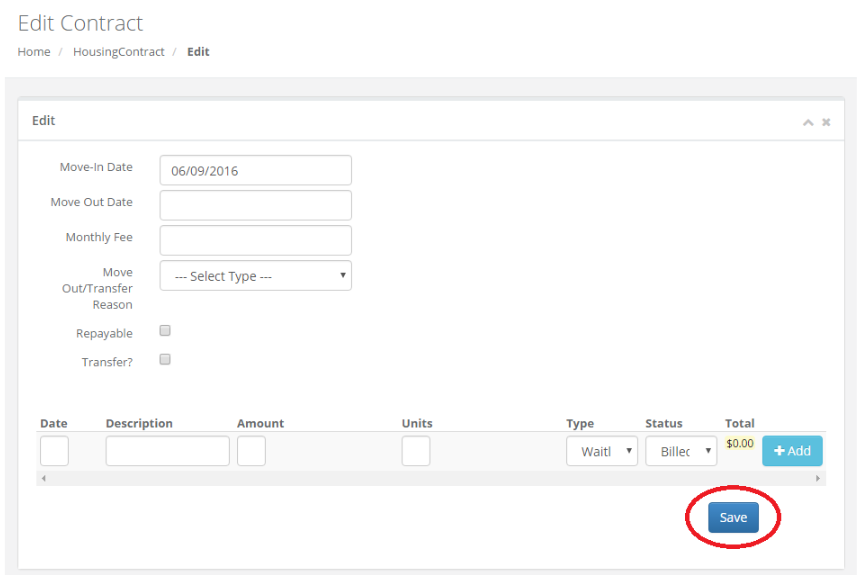857x575 pixels.
Task: Collapse the Edit panel with chevron icon
Action: (808, 122)
